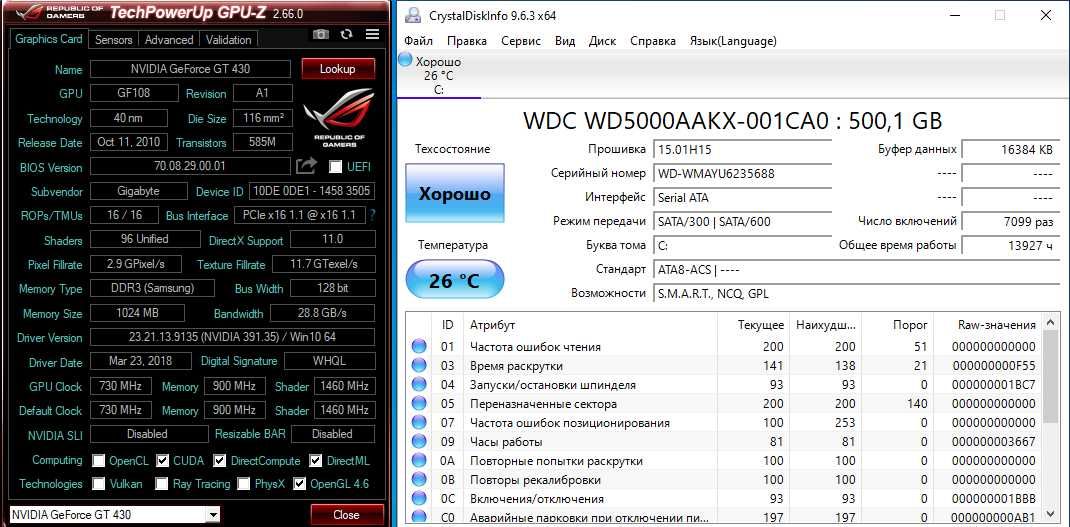Viewport: 1070px width, 527px height.
Task: Click the bus interface question mark
Action: pyautogui.click(x=373, y=215)
